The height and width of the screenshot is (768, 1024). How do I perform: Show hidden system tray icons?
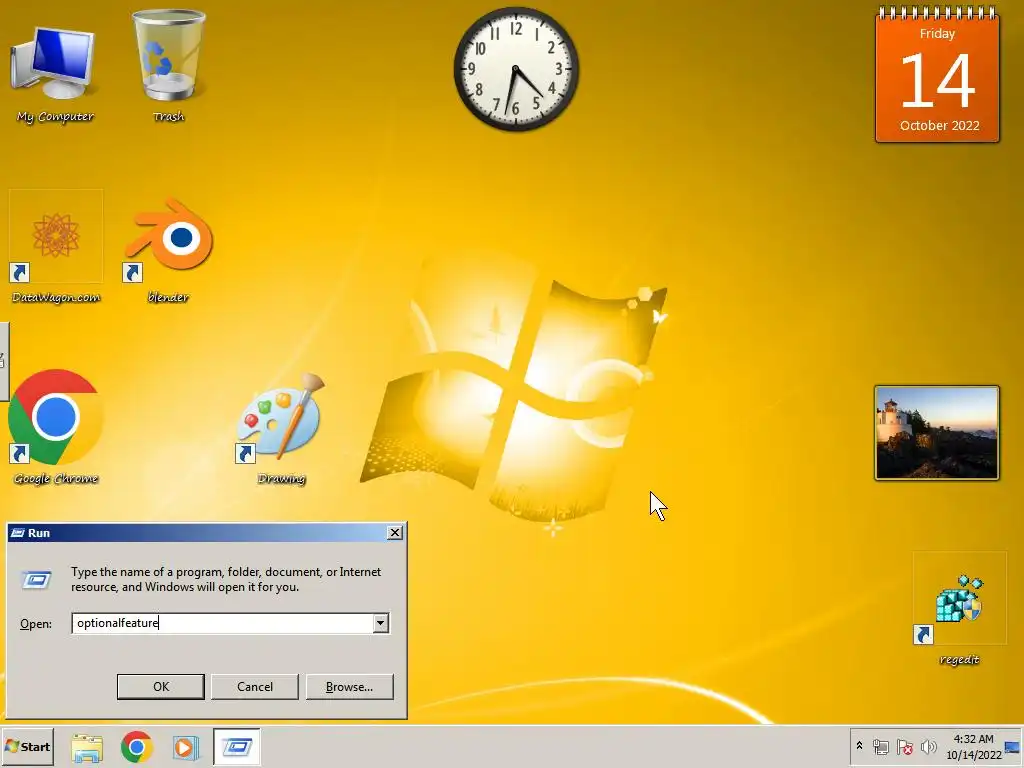[x=859, y=746]
